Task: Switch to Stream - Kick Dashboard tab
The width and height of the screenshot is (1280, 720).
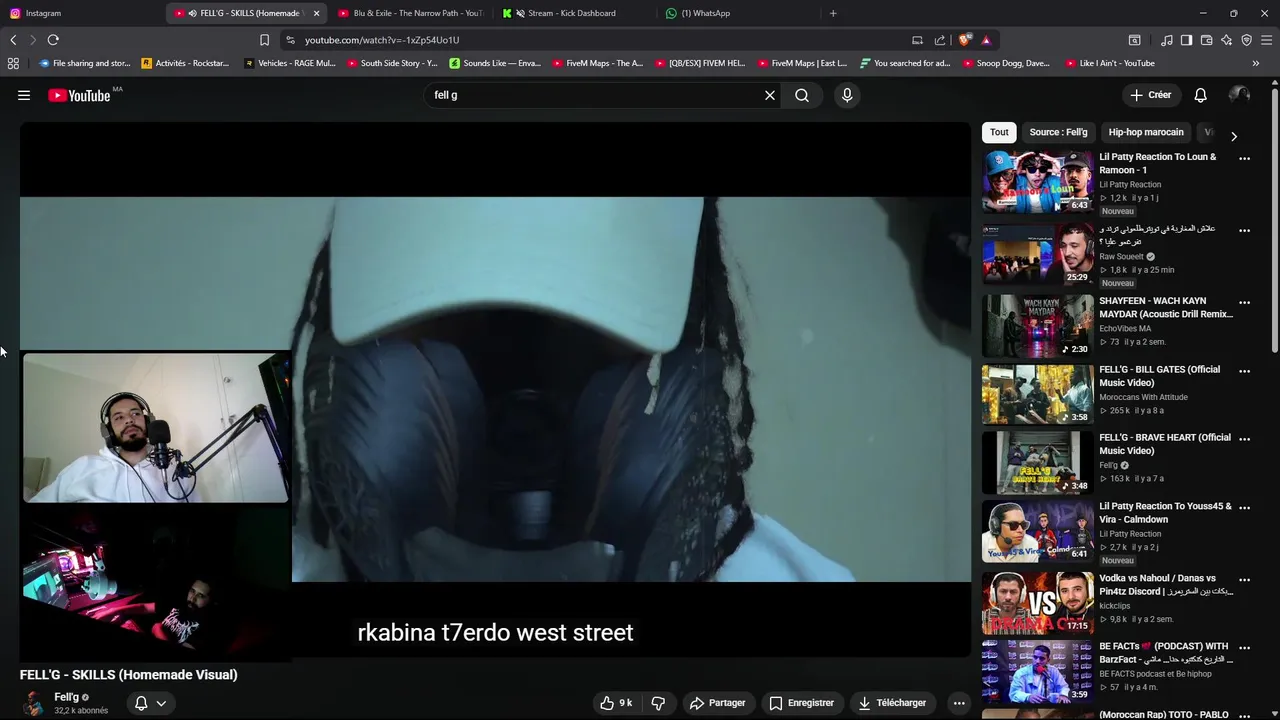Action: 572,13
